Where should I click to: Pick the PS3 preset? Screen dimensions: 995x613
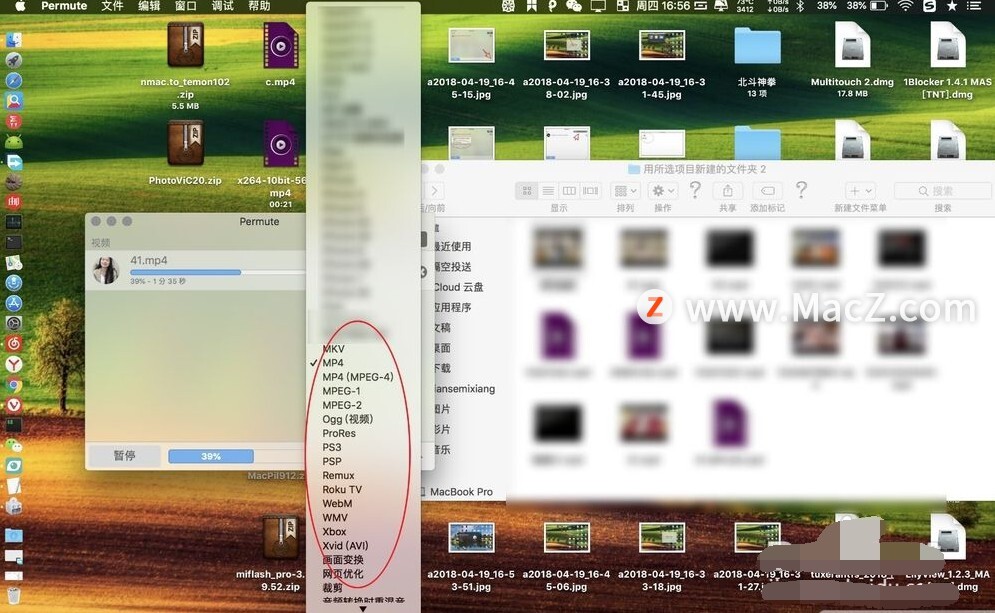click(331, 447)
